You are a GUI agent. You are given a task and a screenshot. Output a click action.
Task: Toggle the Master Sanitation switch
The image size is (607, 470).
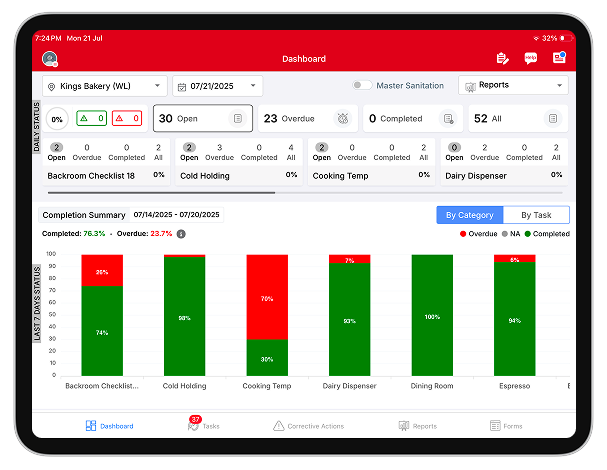(361, 86)
